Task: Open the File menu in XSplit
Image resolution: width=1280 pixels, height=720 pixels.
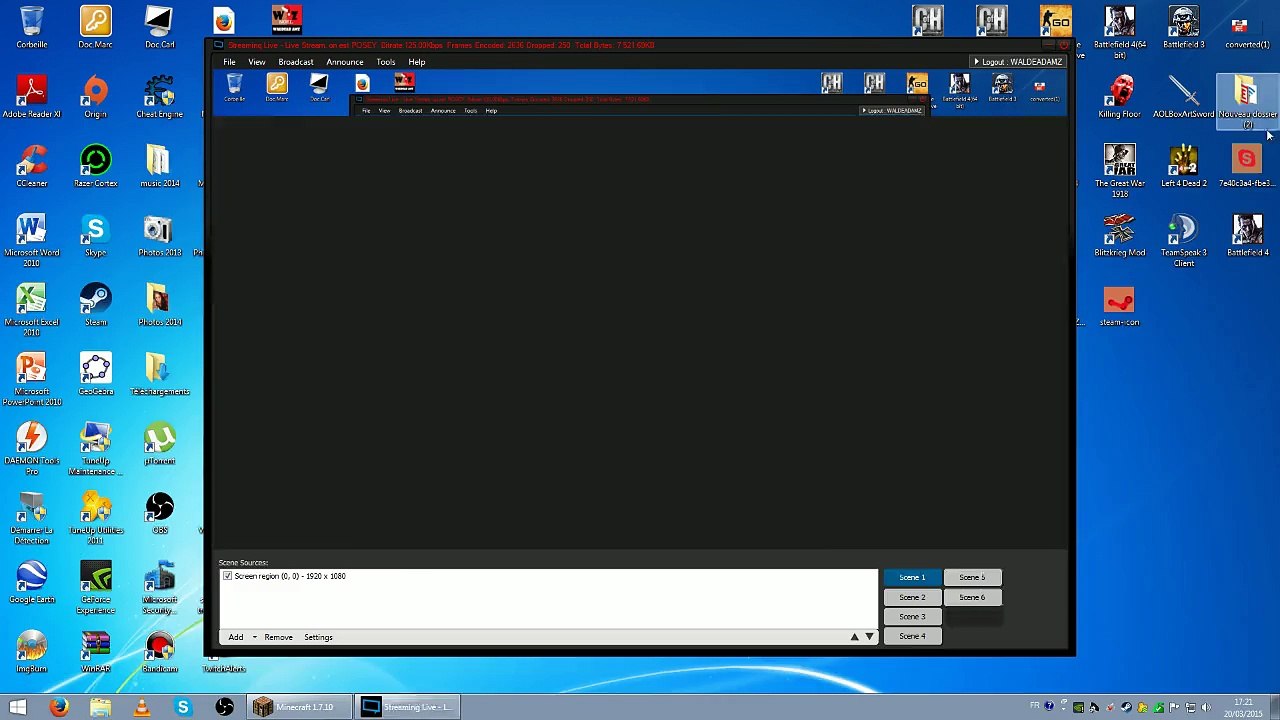Action: [x=229, y=62]
